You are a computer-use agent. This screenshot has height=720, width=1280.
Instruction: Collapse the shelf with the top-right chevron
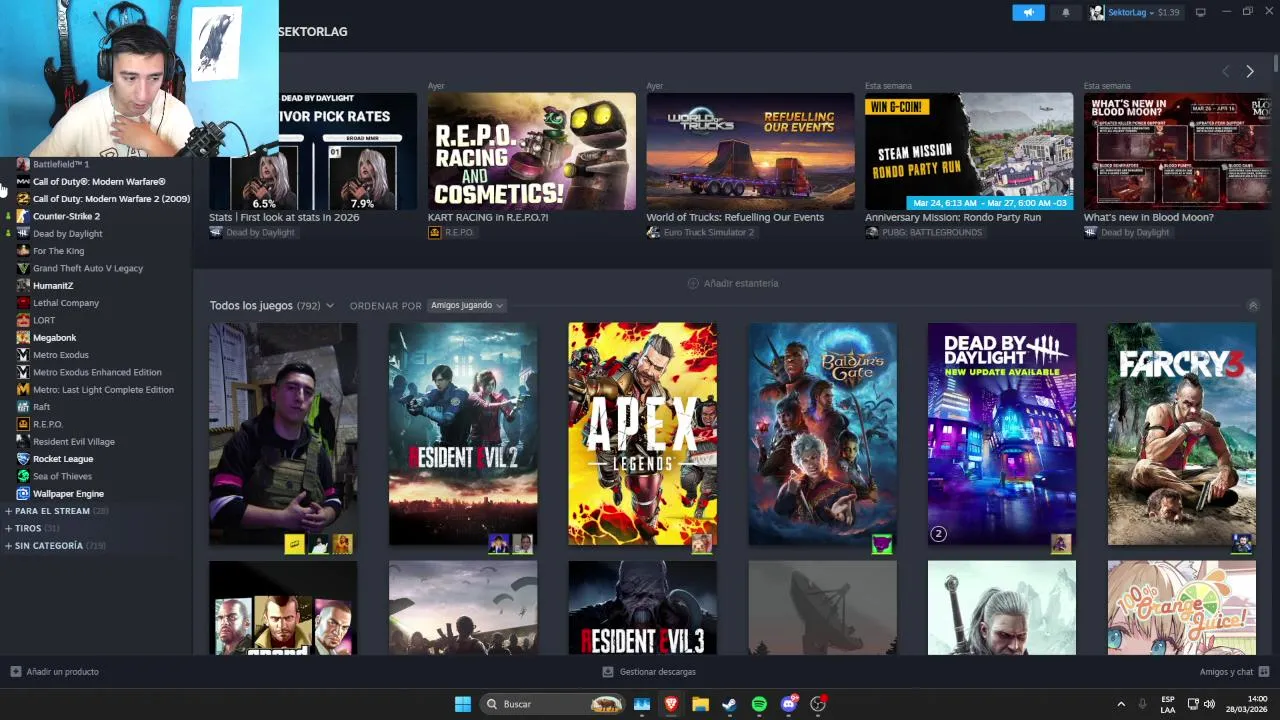[1252, 305]
